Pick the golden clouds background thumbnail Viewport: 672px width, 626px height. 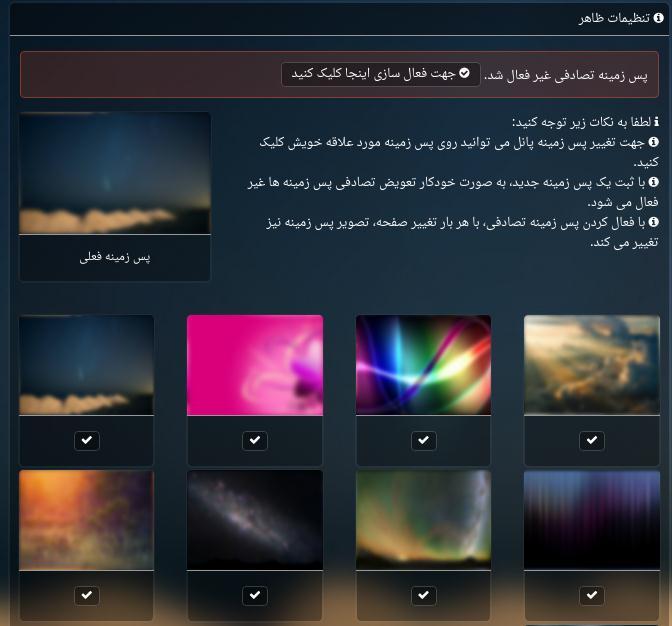point(592,364)
